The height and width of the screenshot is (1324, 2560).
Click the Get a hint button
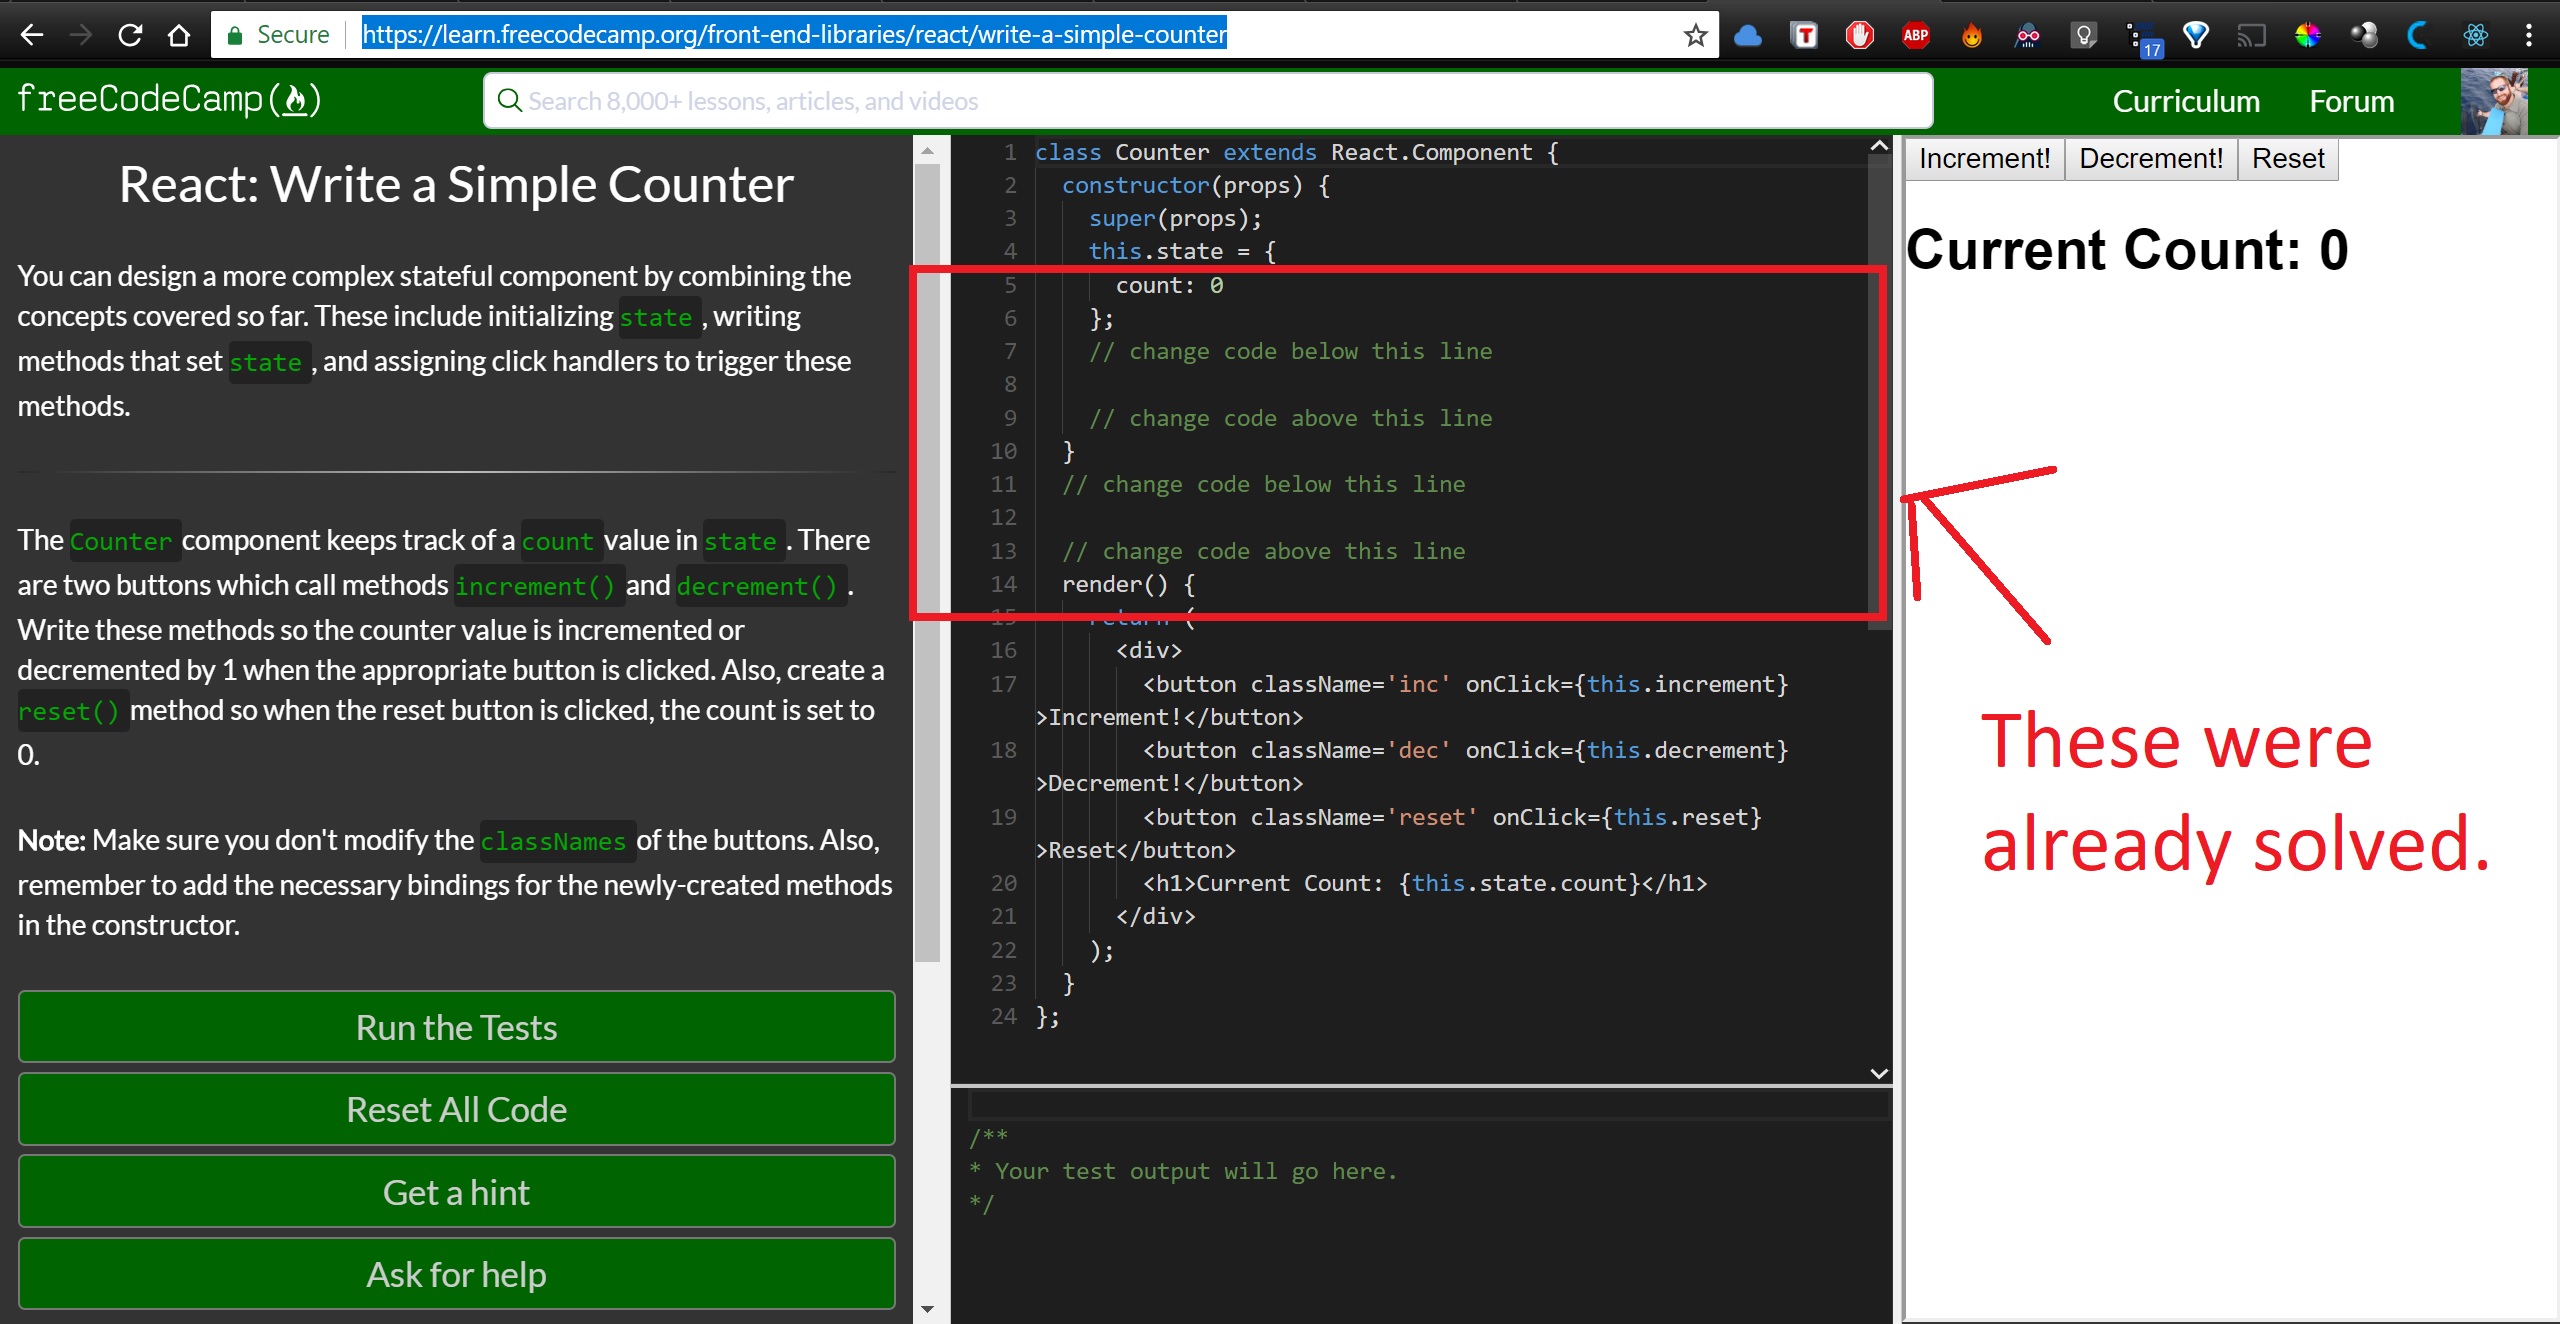(455, 1191)
